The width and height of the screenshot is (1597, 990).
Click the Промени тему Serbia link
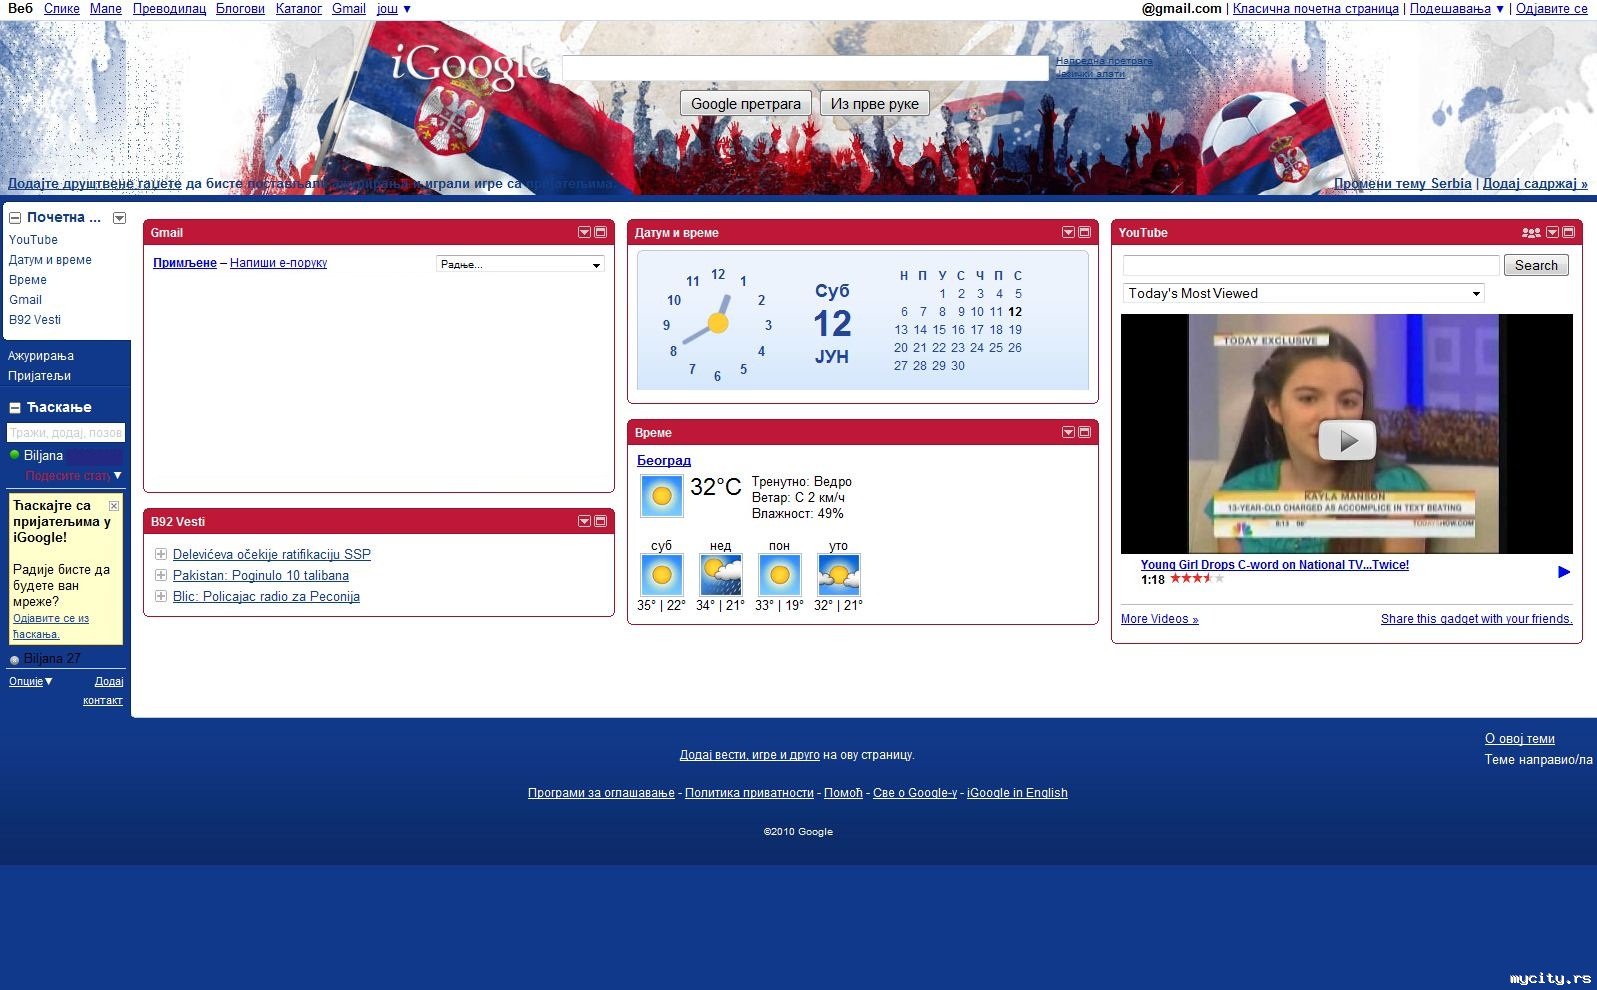(1403, 183)
